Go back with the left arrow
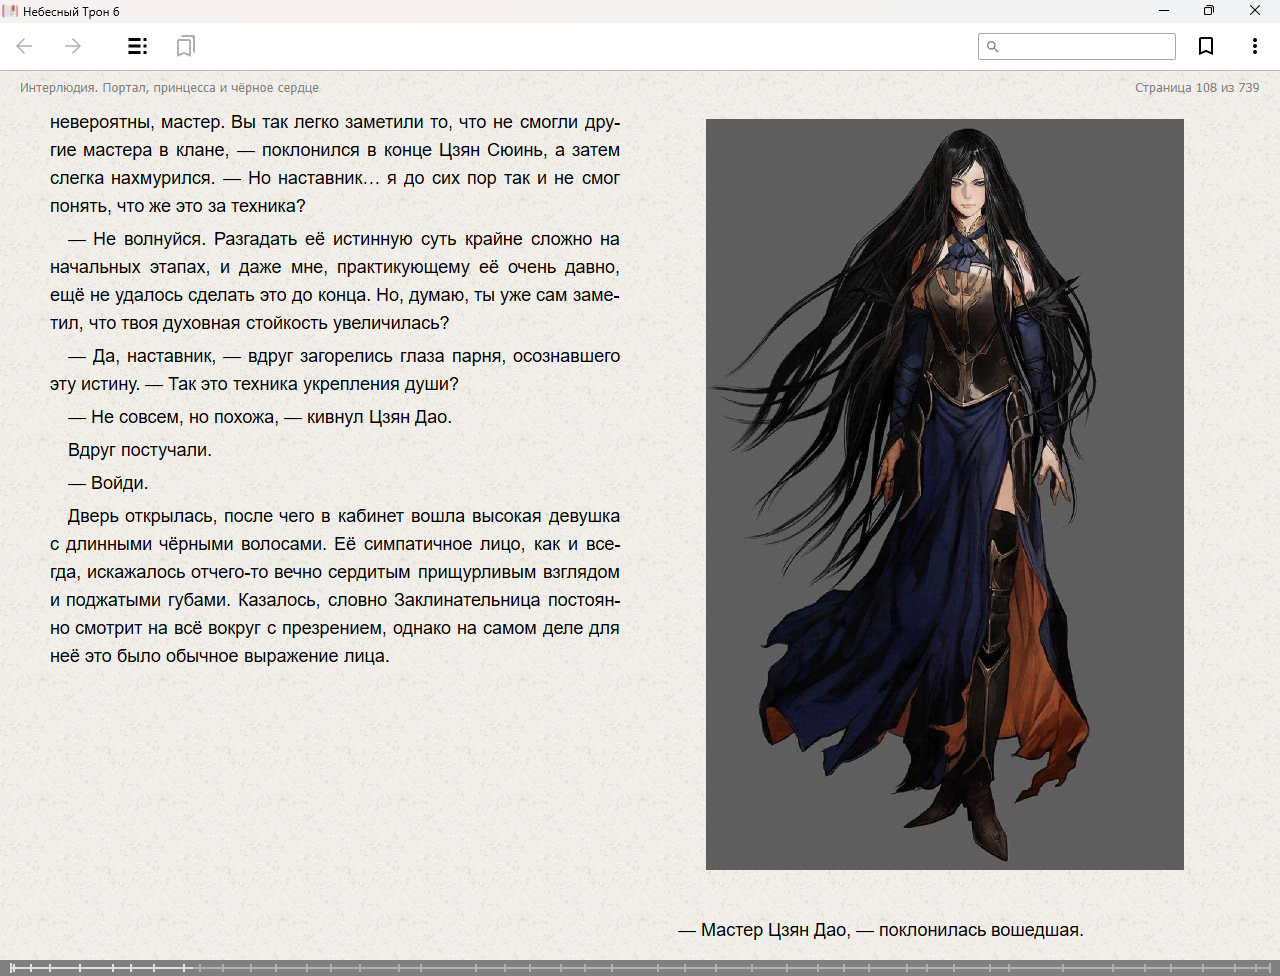1280x976 pixels. (25, 46)
